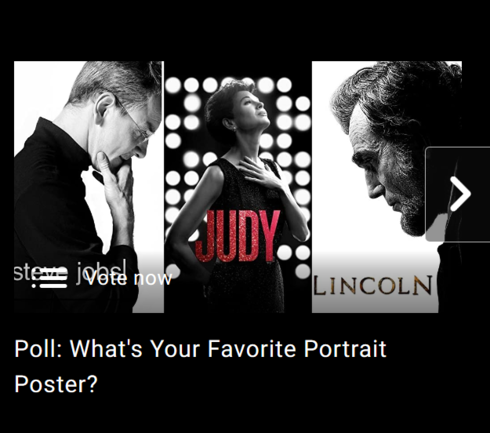Select the Judy poster image
This screenshot has height=433, width=490.
238,187
